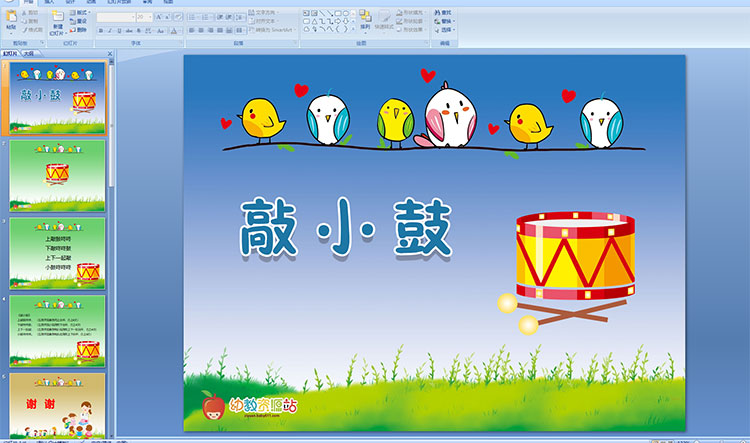Open the font size dropdown
The image size is (750, 443).
[x=150, y=17]
